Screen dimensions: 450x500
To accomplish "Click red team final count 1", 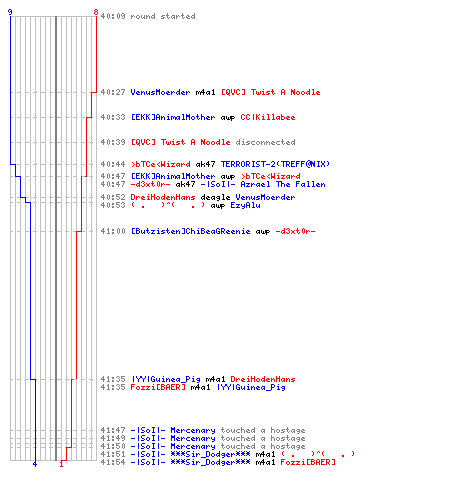I will click(x=61, y=464).
